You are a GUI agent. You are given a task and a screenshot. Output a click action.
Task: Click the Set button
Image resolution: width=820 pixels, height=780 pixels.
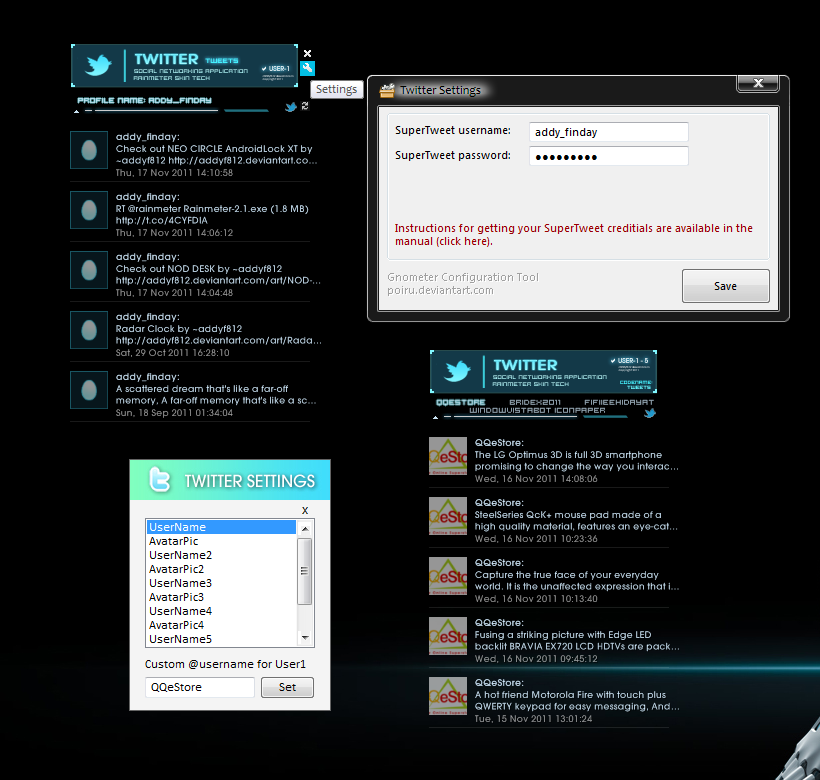287,687
